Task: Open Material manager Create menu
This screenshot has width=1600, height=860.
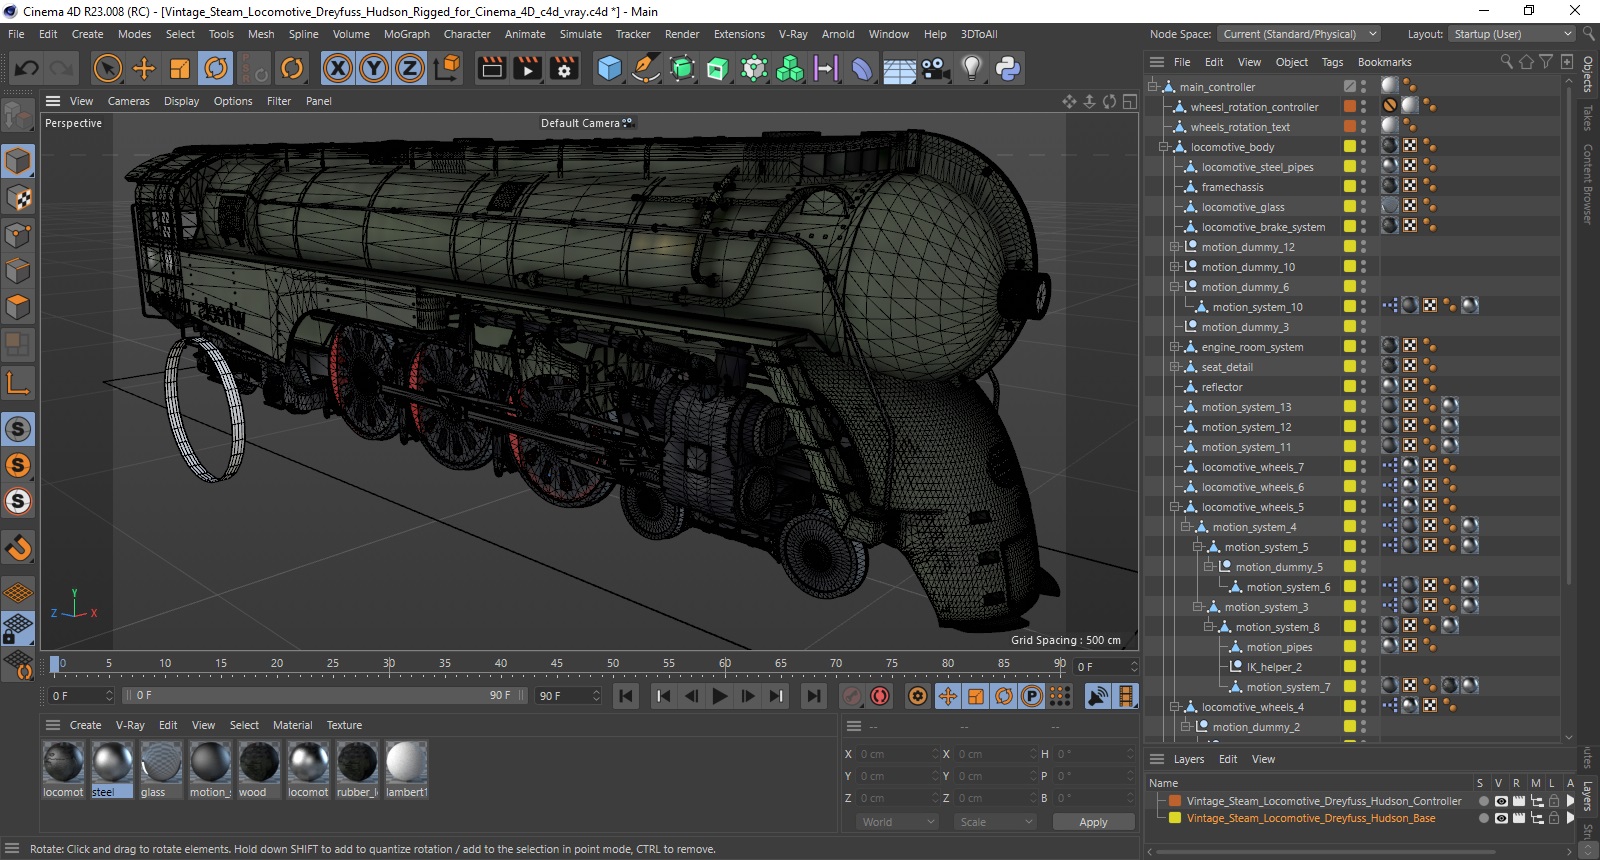Action: tap(85, 725)
